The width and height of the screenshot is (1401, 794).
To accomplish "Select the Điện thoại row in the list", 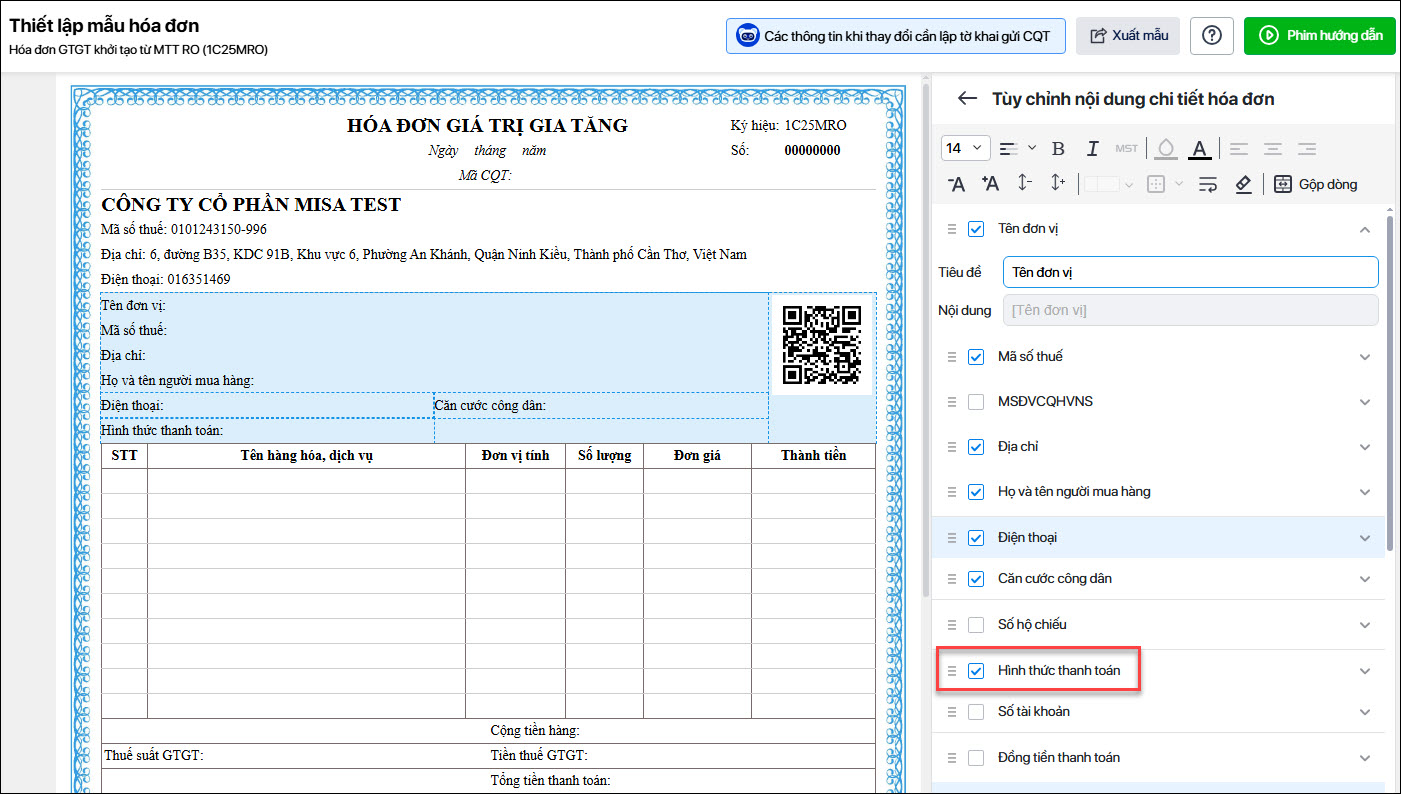I will click(x=1027, y=538).
